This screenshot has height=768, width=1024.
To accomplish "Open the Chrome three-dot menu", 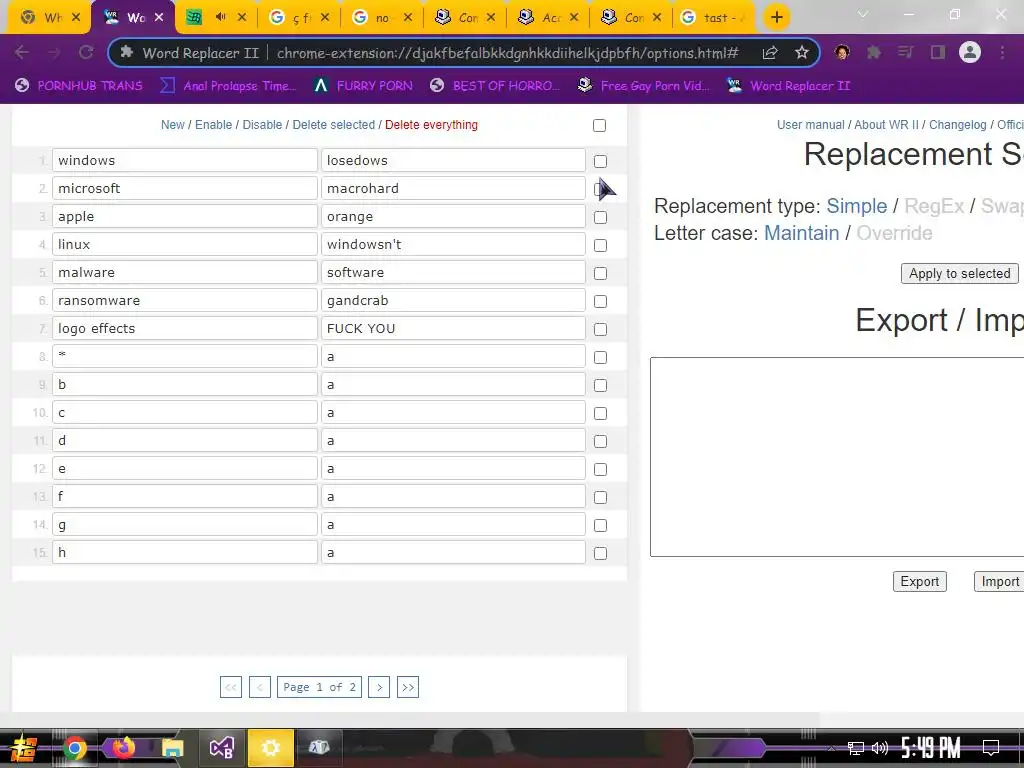I will coord(1002,52).
